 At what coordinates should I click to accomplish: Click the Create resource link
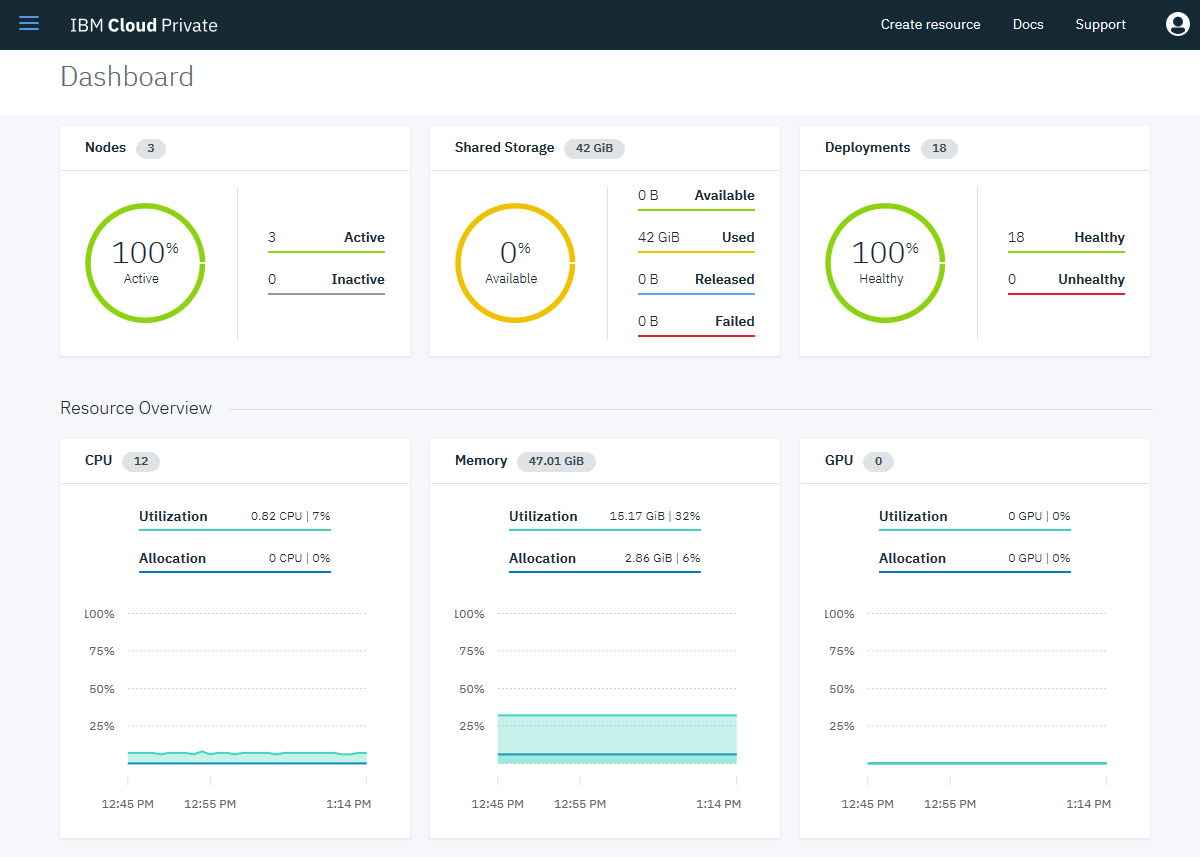pos(930,25)
